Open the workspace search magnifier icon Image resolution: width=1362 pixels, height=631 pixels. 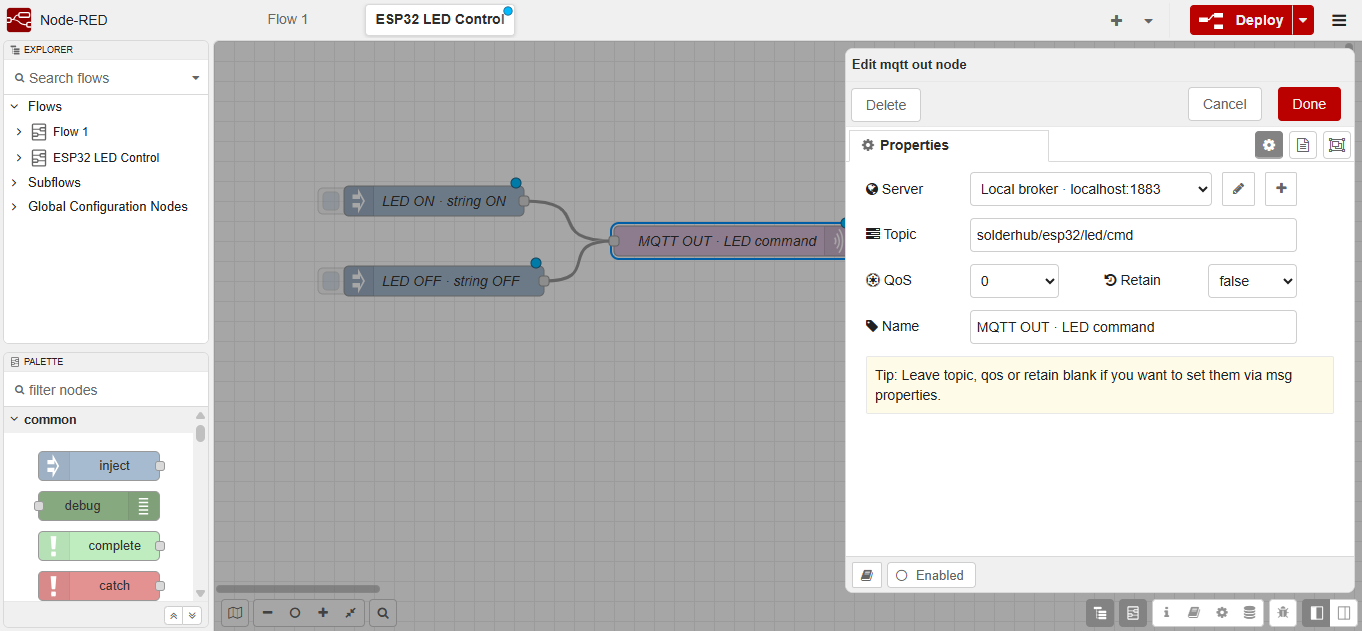(x=383, y=613)
